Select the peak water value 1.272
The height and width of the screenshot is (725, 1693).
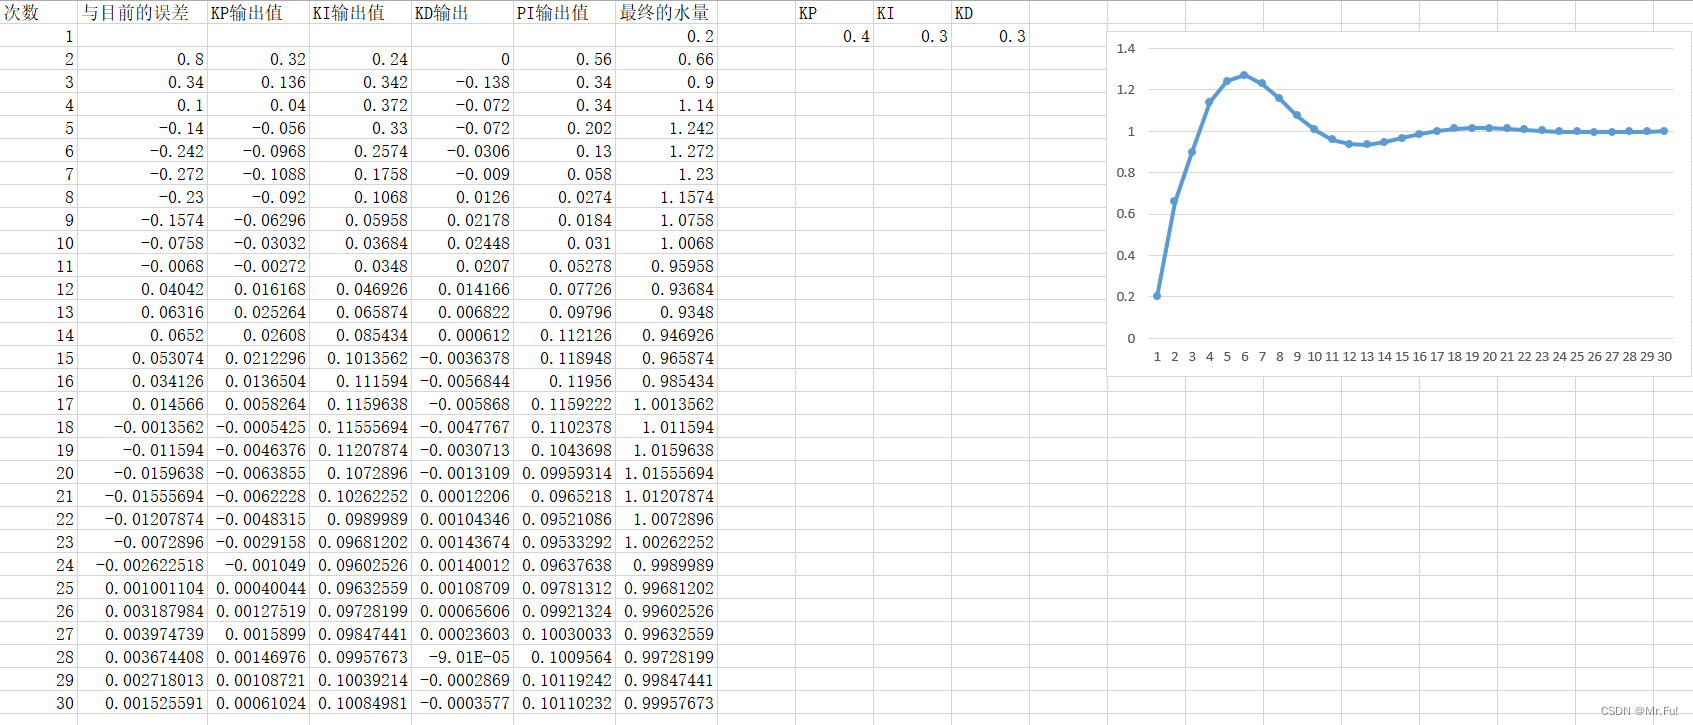[666, 151]
